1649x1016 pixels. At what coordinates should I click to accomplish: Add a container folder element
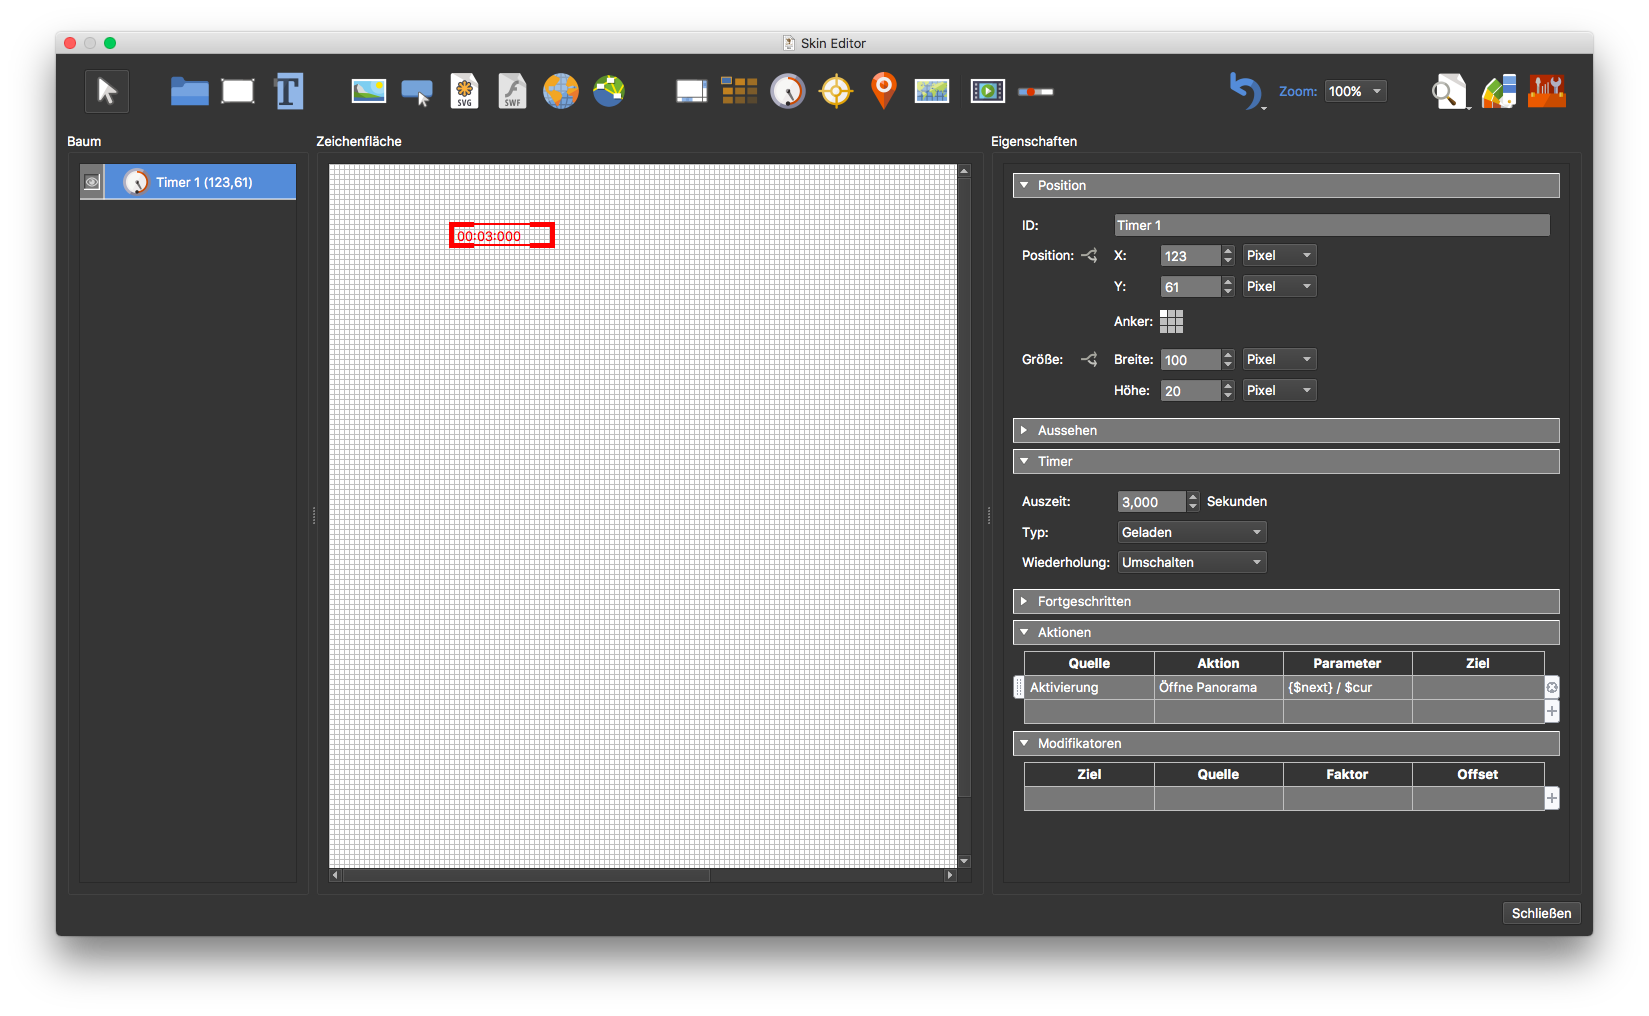click(189, 92)
